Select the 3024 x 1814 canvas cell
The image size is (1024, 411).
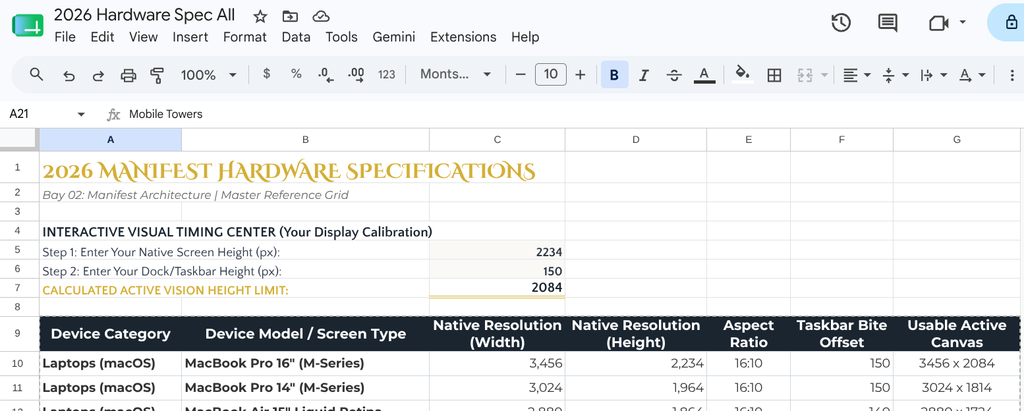(956, 387)
